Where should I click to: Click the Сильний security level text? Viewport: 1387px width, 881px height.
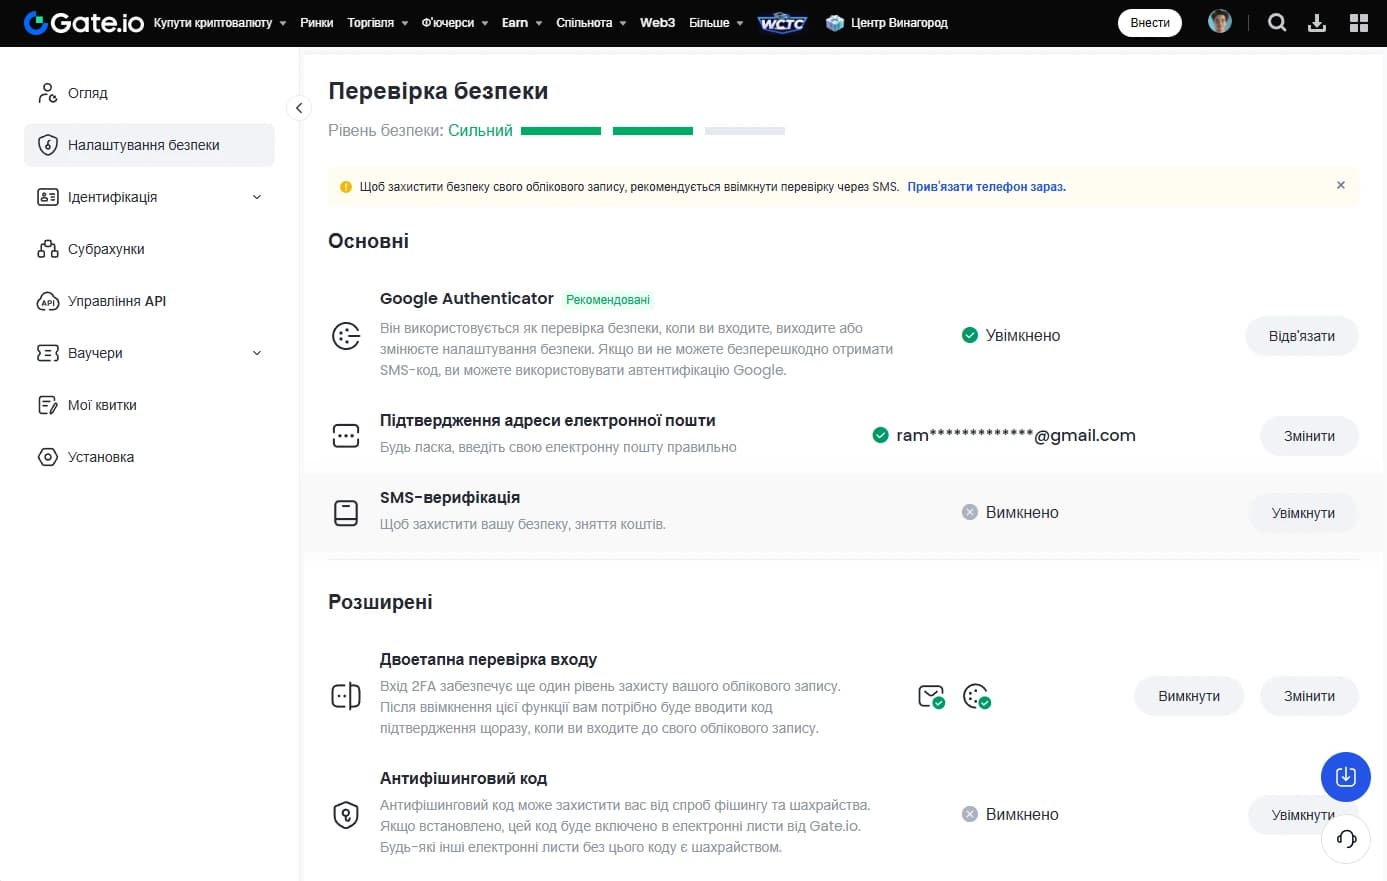click(480, 130)
